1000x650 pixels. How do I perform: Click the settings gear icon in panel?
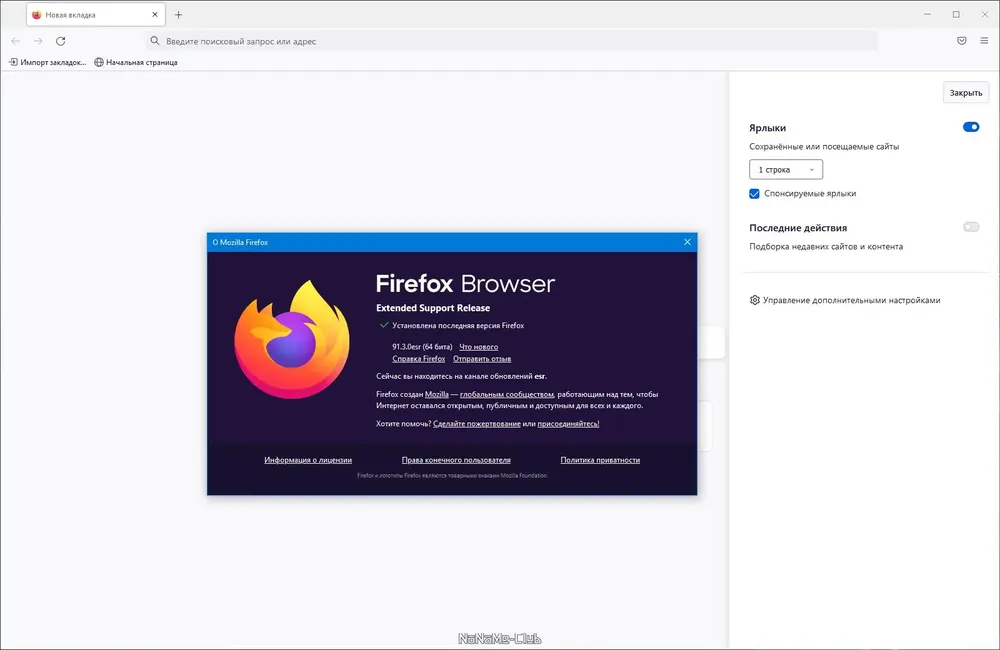pyautogui.click(x=754, y=300)
